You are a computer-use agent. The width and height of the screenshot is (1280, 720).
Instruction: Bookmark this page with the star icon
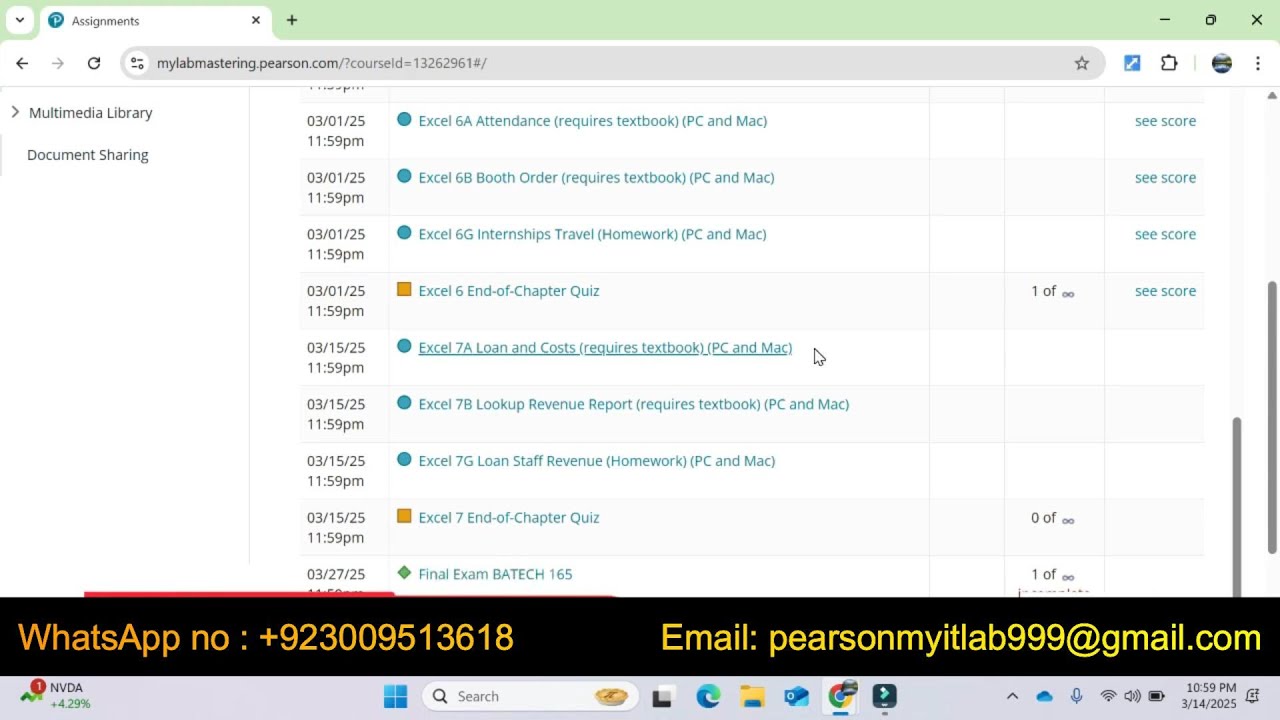(1082, 63)
